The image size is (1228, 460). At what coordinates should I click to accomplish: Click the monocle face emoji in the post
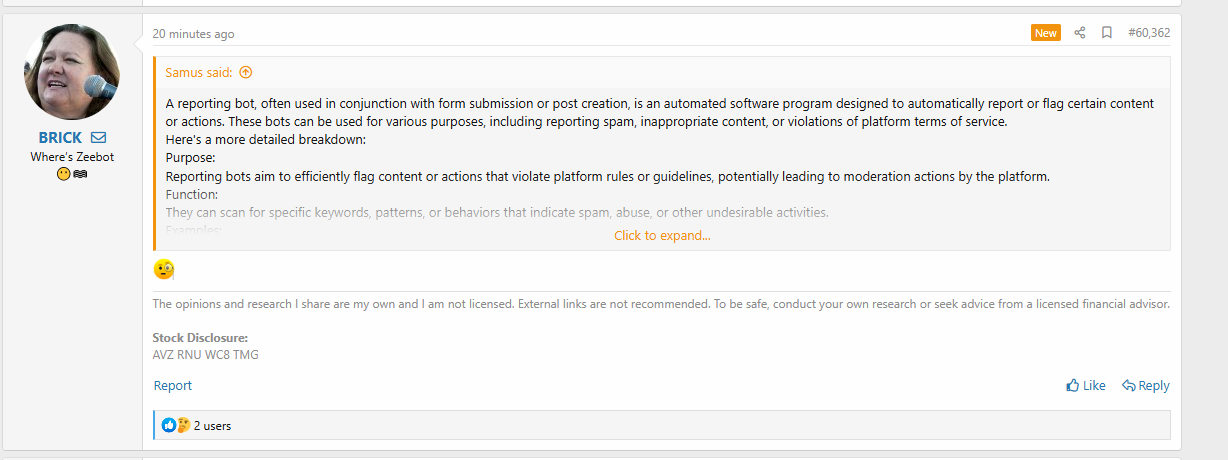point(164,269)
